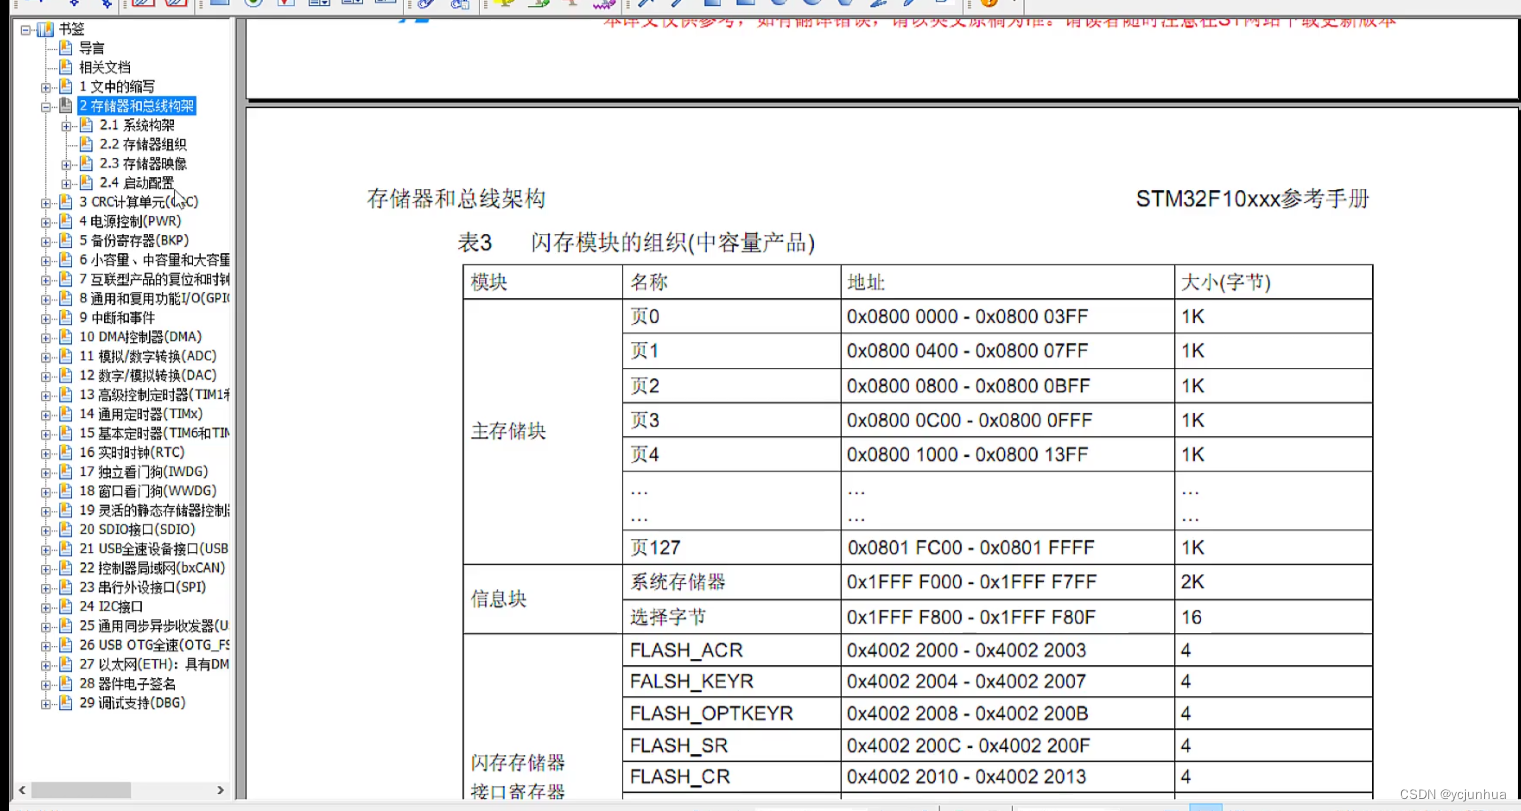The image size is (1521, 811).
Task: Click the bookmark icon of 18 窗口看门狗(WWDG)
Action: point(66,491)
